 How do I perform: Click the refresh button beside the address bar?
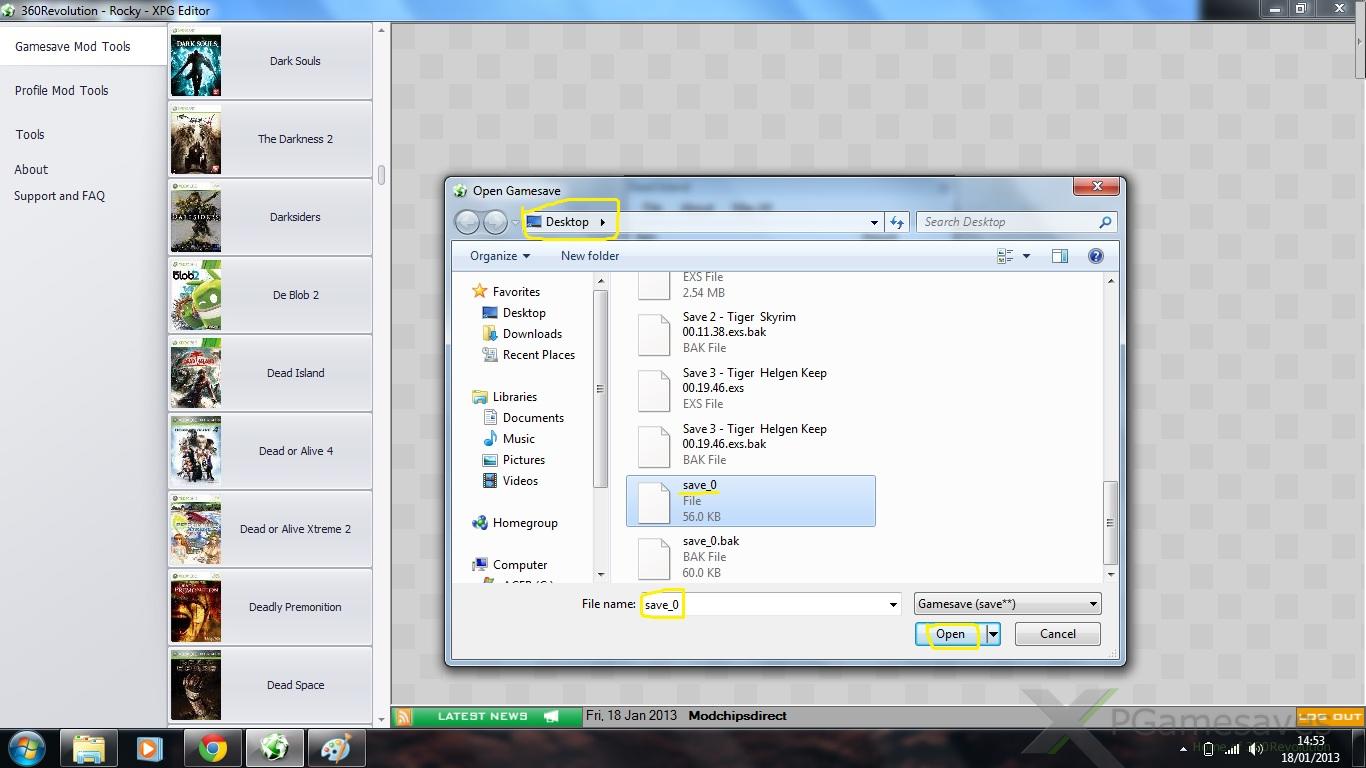897,222
